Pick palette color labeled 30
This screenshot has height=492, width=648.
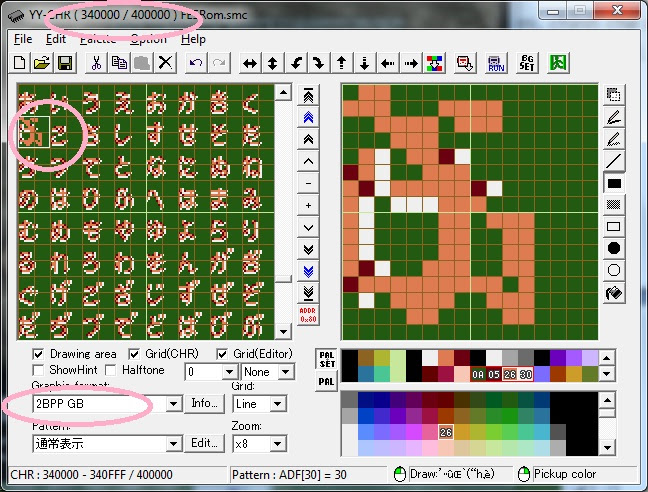click(526, 374)
